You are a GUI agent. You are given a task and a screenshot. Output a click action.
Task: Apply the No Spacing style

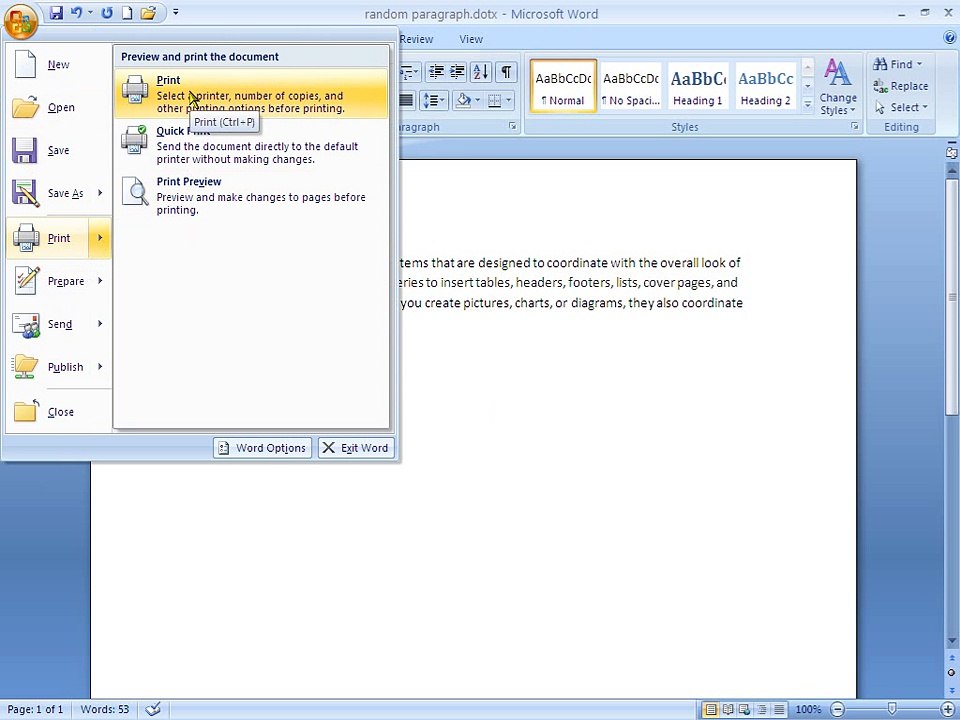(x=631, y=86)
